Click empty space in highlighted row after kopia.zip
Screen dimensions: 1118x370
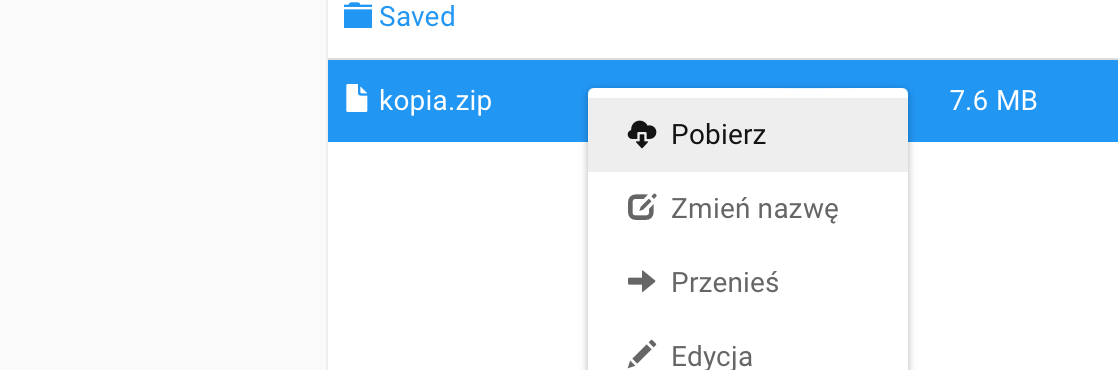539,101
